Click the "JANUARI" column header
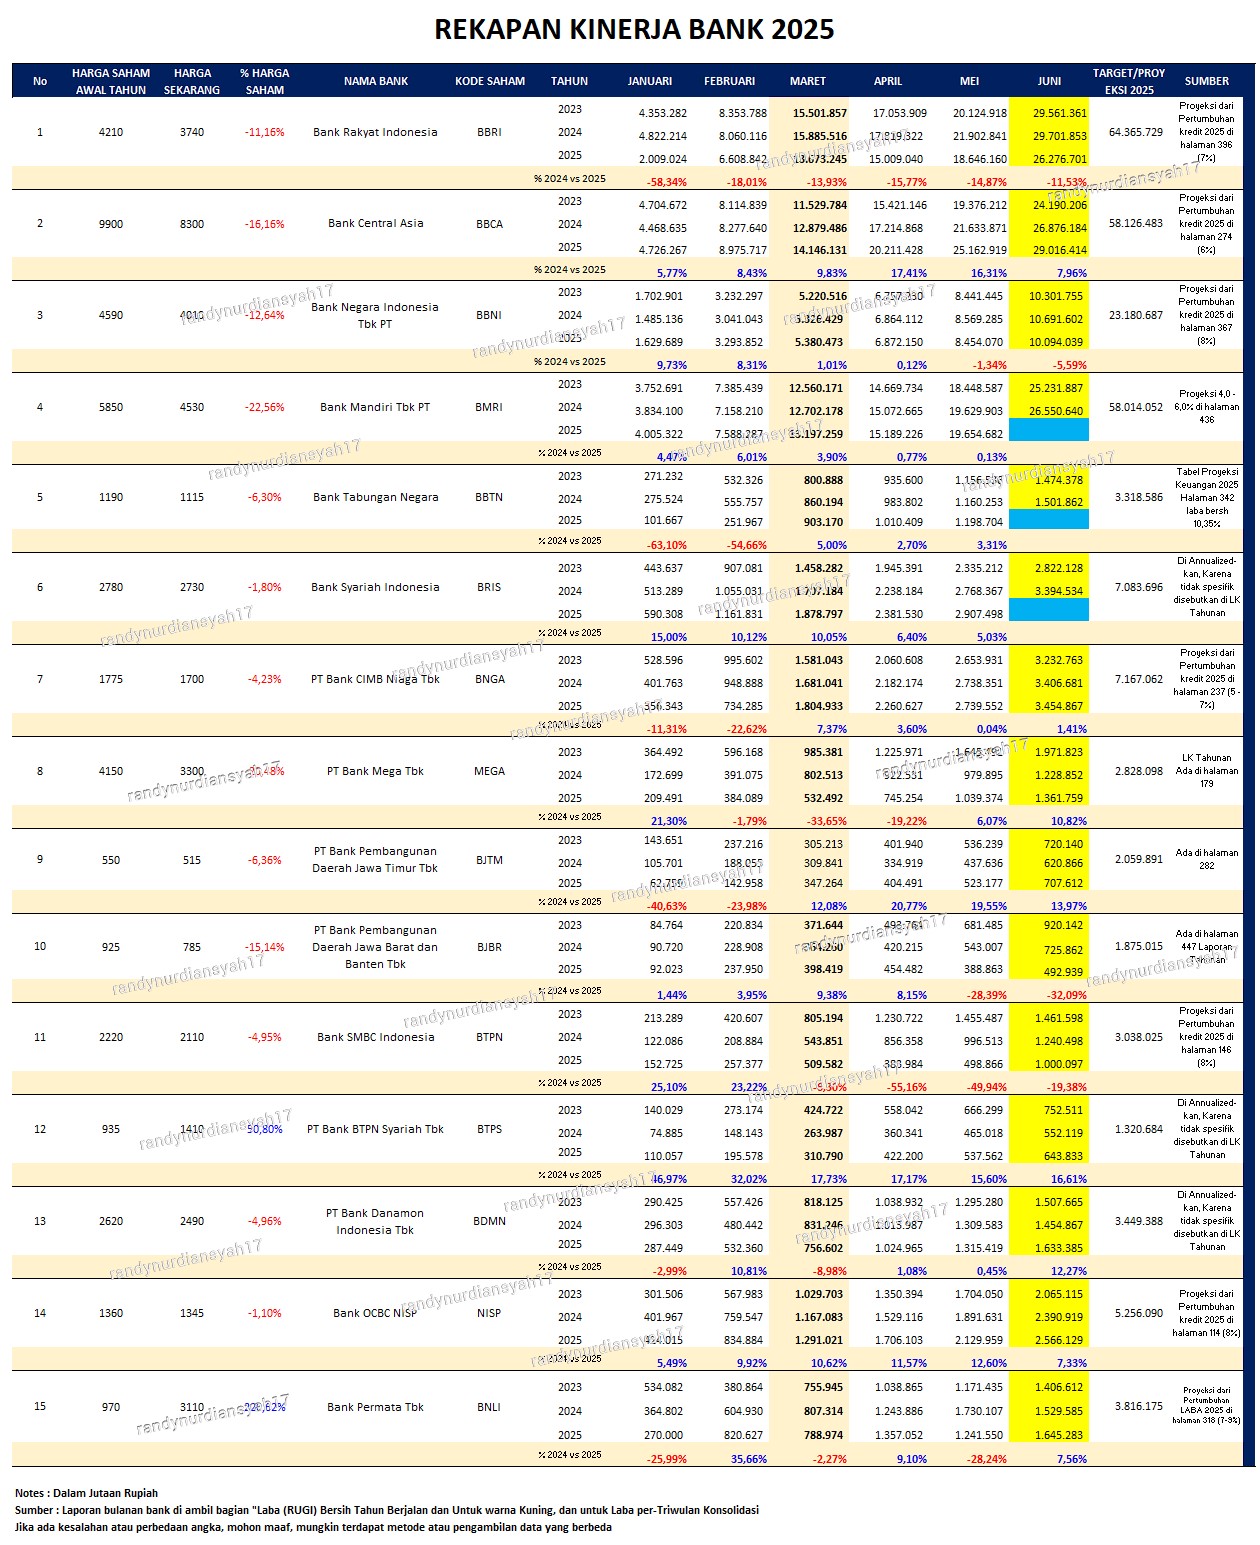The image size is (1260, 1545). 650,81
